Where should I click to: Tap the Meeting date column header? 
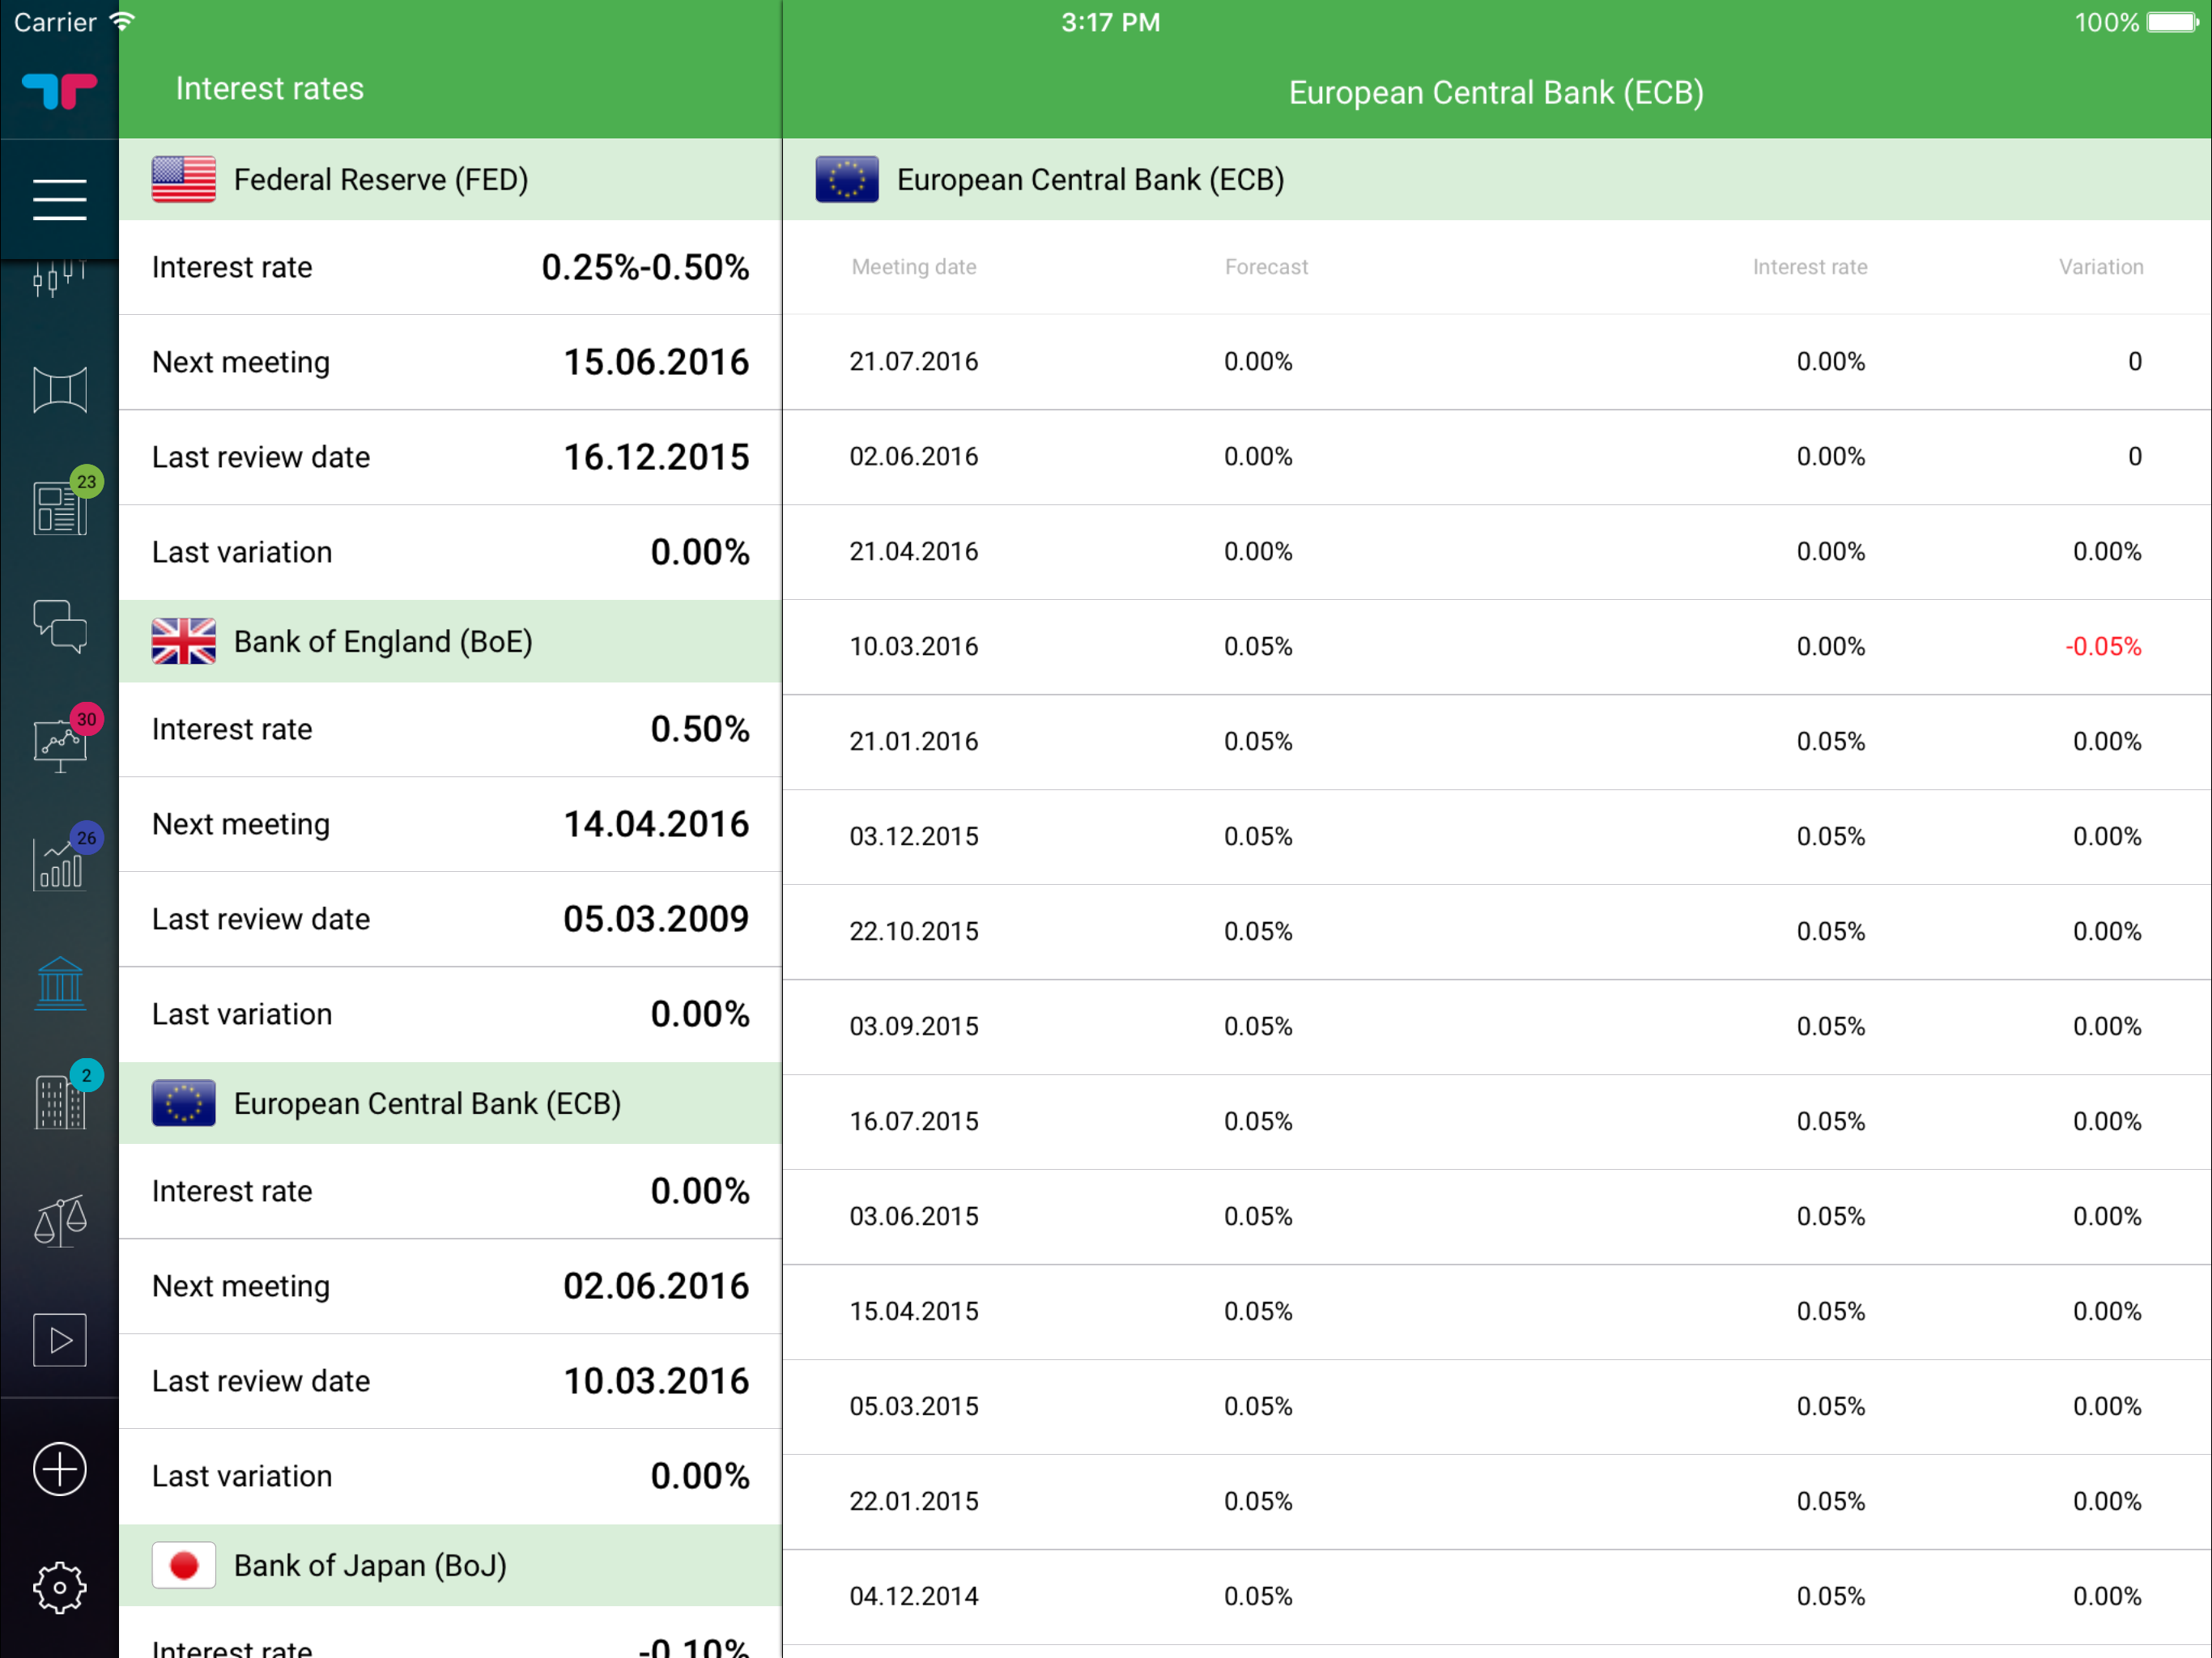pos(913,267)
